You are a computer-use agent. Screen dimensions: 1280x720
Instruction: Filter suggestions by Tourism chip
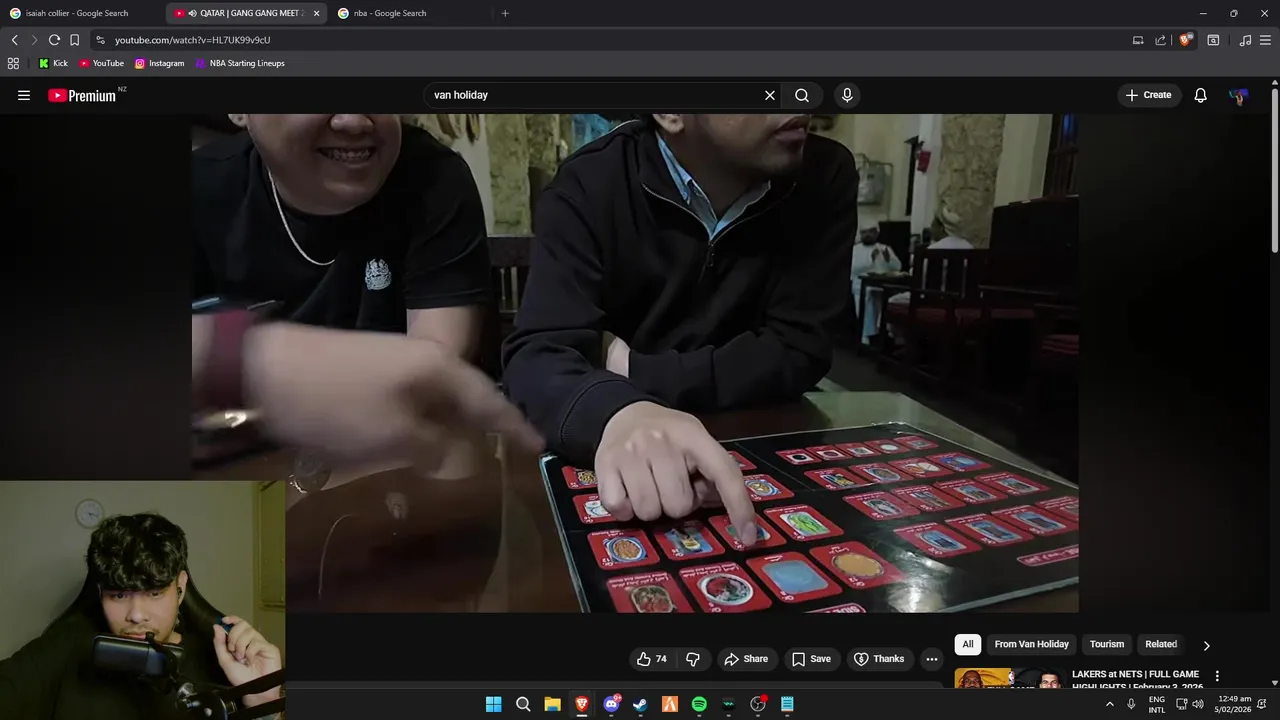(x=1107, y=644)
